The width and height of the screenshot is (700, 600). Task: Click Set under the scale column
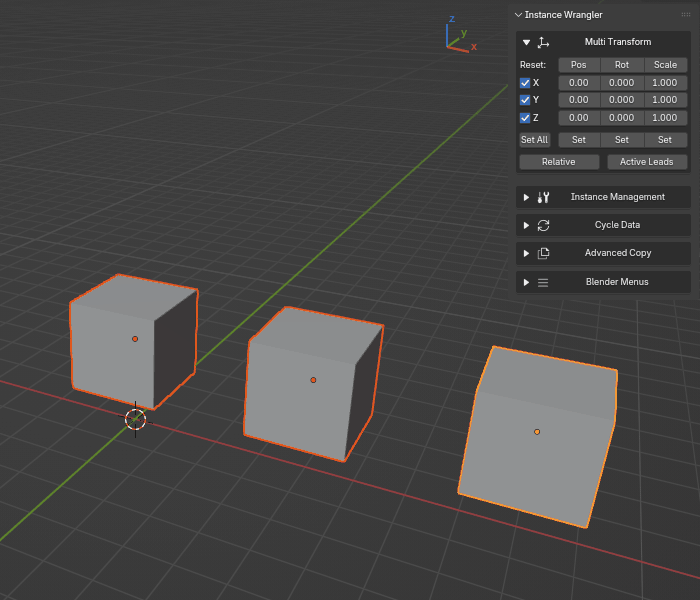click(665, 140)
